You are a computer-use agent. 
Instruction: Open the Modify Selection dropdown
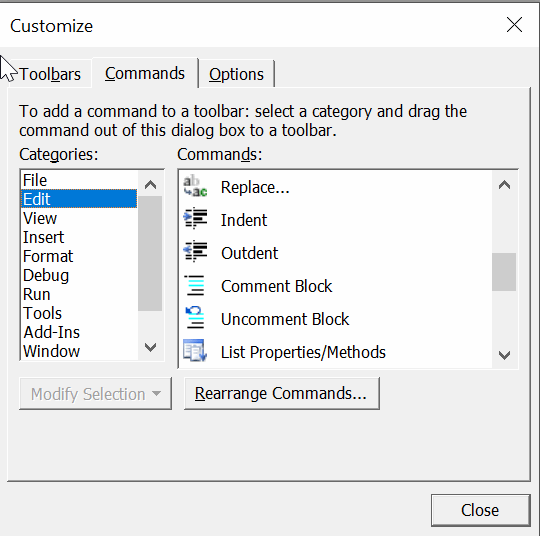point(95,393)
